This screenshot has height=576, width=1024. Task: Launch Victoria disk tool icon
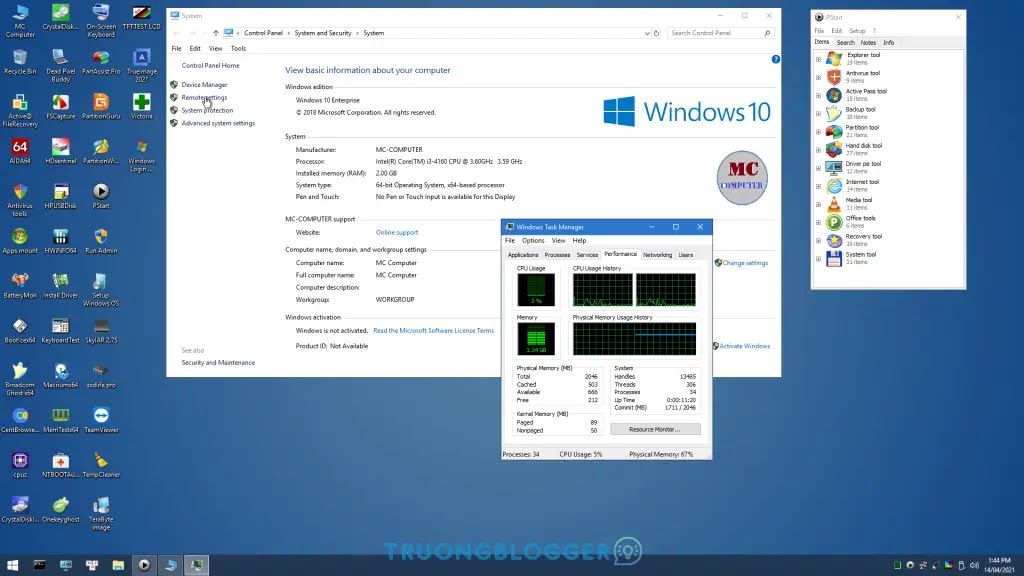142,106
